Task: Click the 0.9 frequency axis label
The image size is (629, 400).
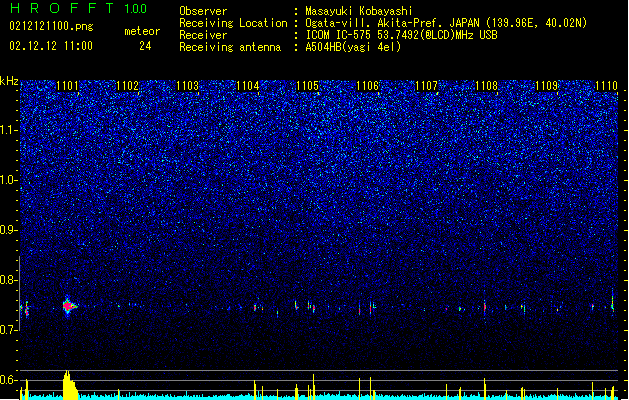Action: point(9,230)
